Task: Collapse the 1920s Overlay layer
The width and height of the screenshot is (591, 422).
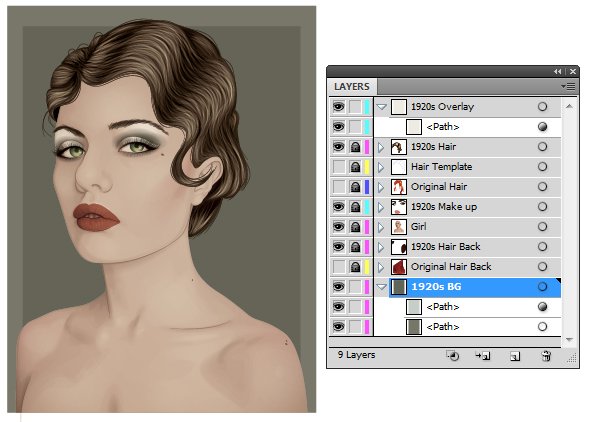Action: pos(381,107)
